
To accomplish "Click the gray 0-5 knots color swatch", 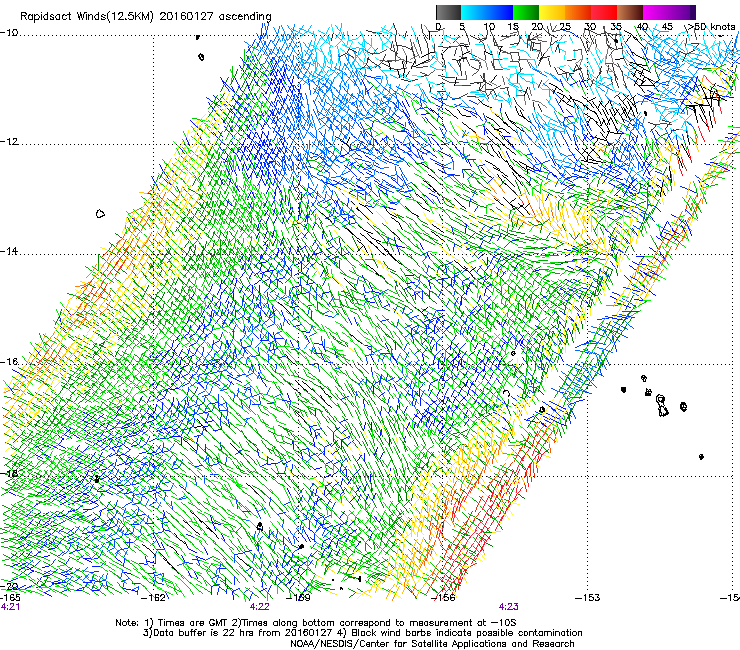I will pyautogui.click(x=448, y=12).
